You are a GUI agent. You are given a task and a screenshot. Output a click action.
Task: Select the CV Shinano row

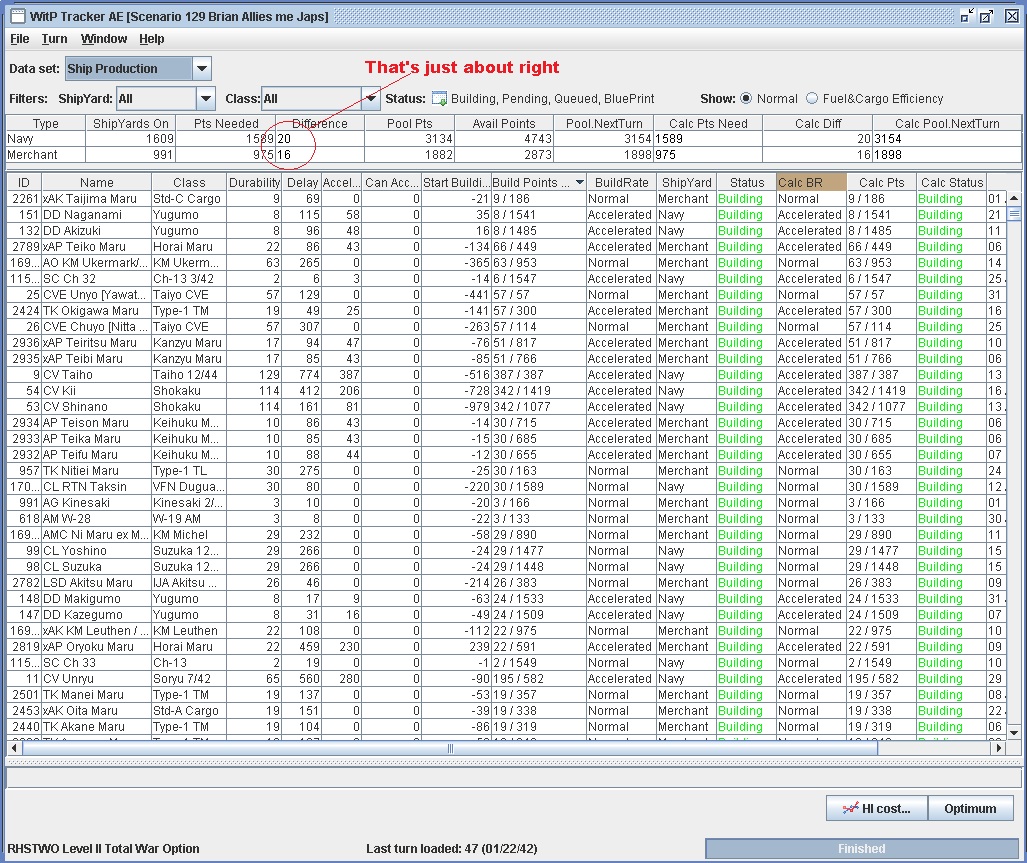pyautogui.click(x=506, y=407)
